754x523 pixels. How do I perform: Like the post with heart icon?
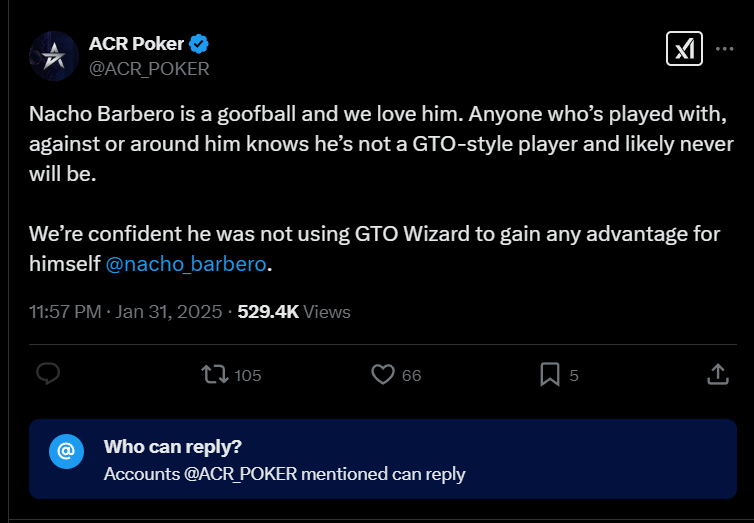coord(382,375)
